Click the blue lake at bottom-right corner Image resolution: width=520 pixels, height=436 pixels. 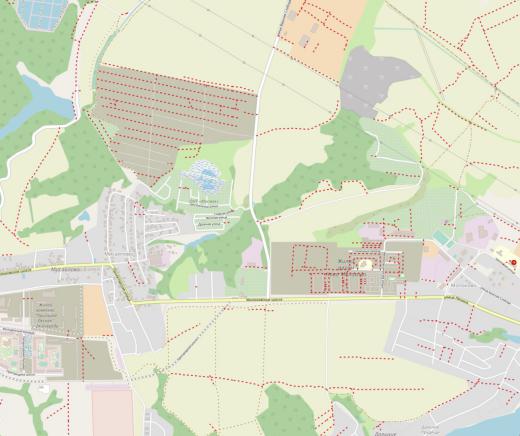pyautogui.click(x=497, y=427)
